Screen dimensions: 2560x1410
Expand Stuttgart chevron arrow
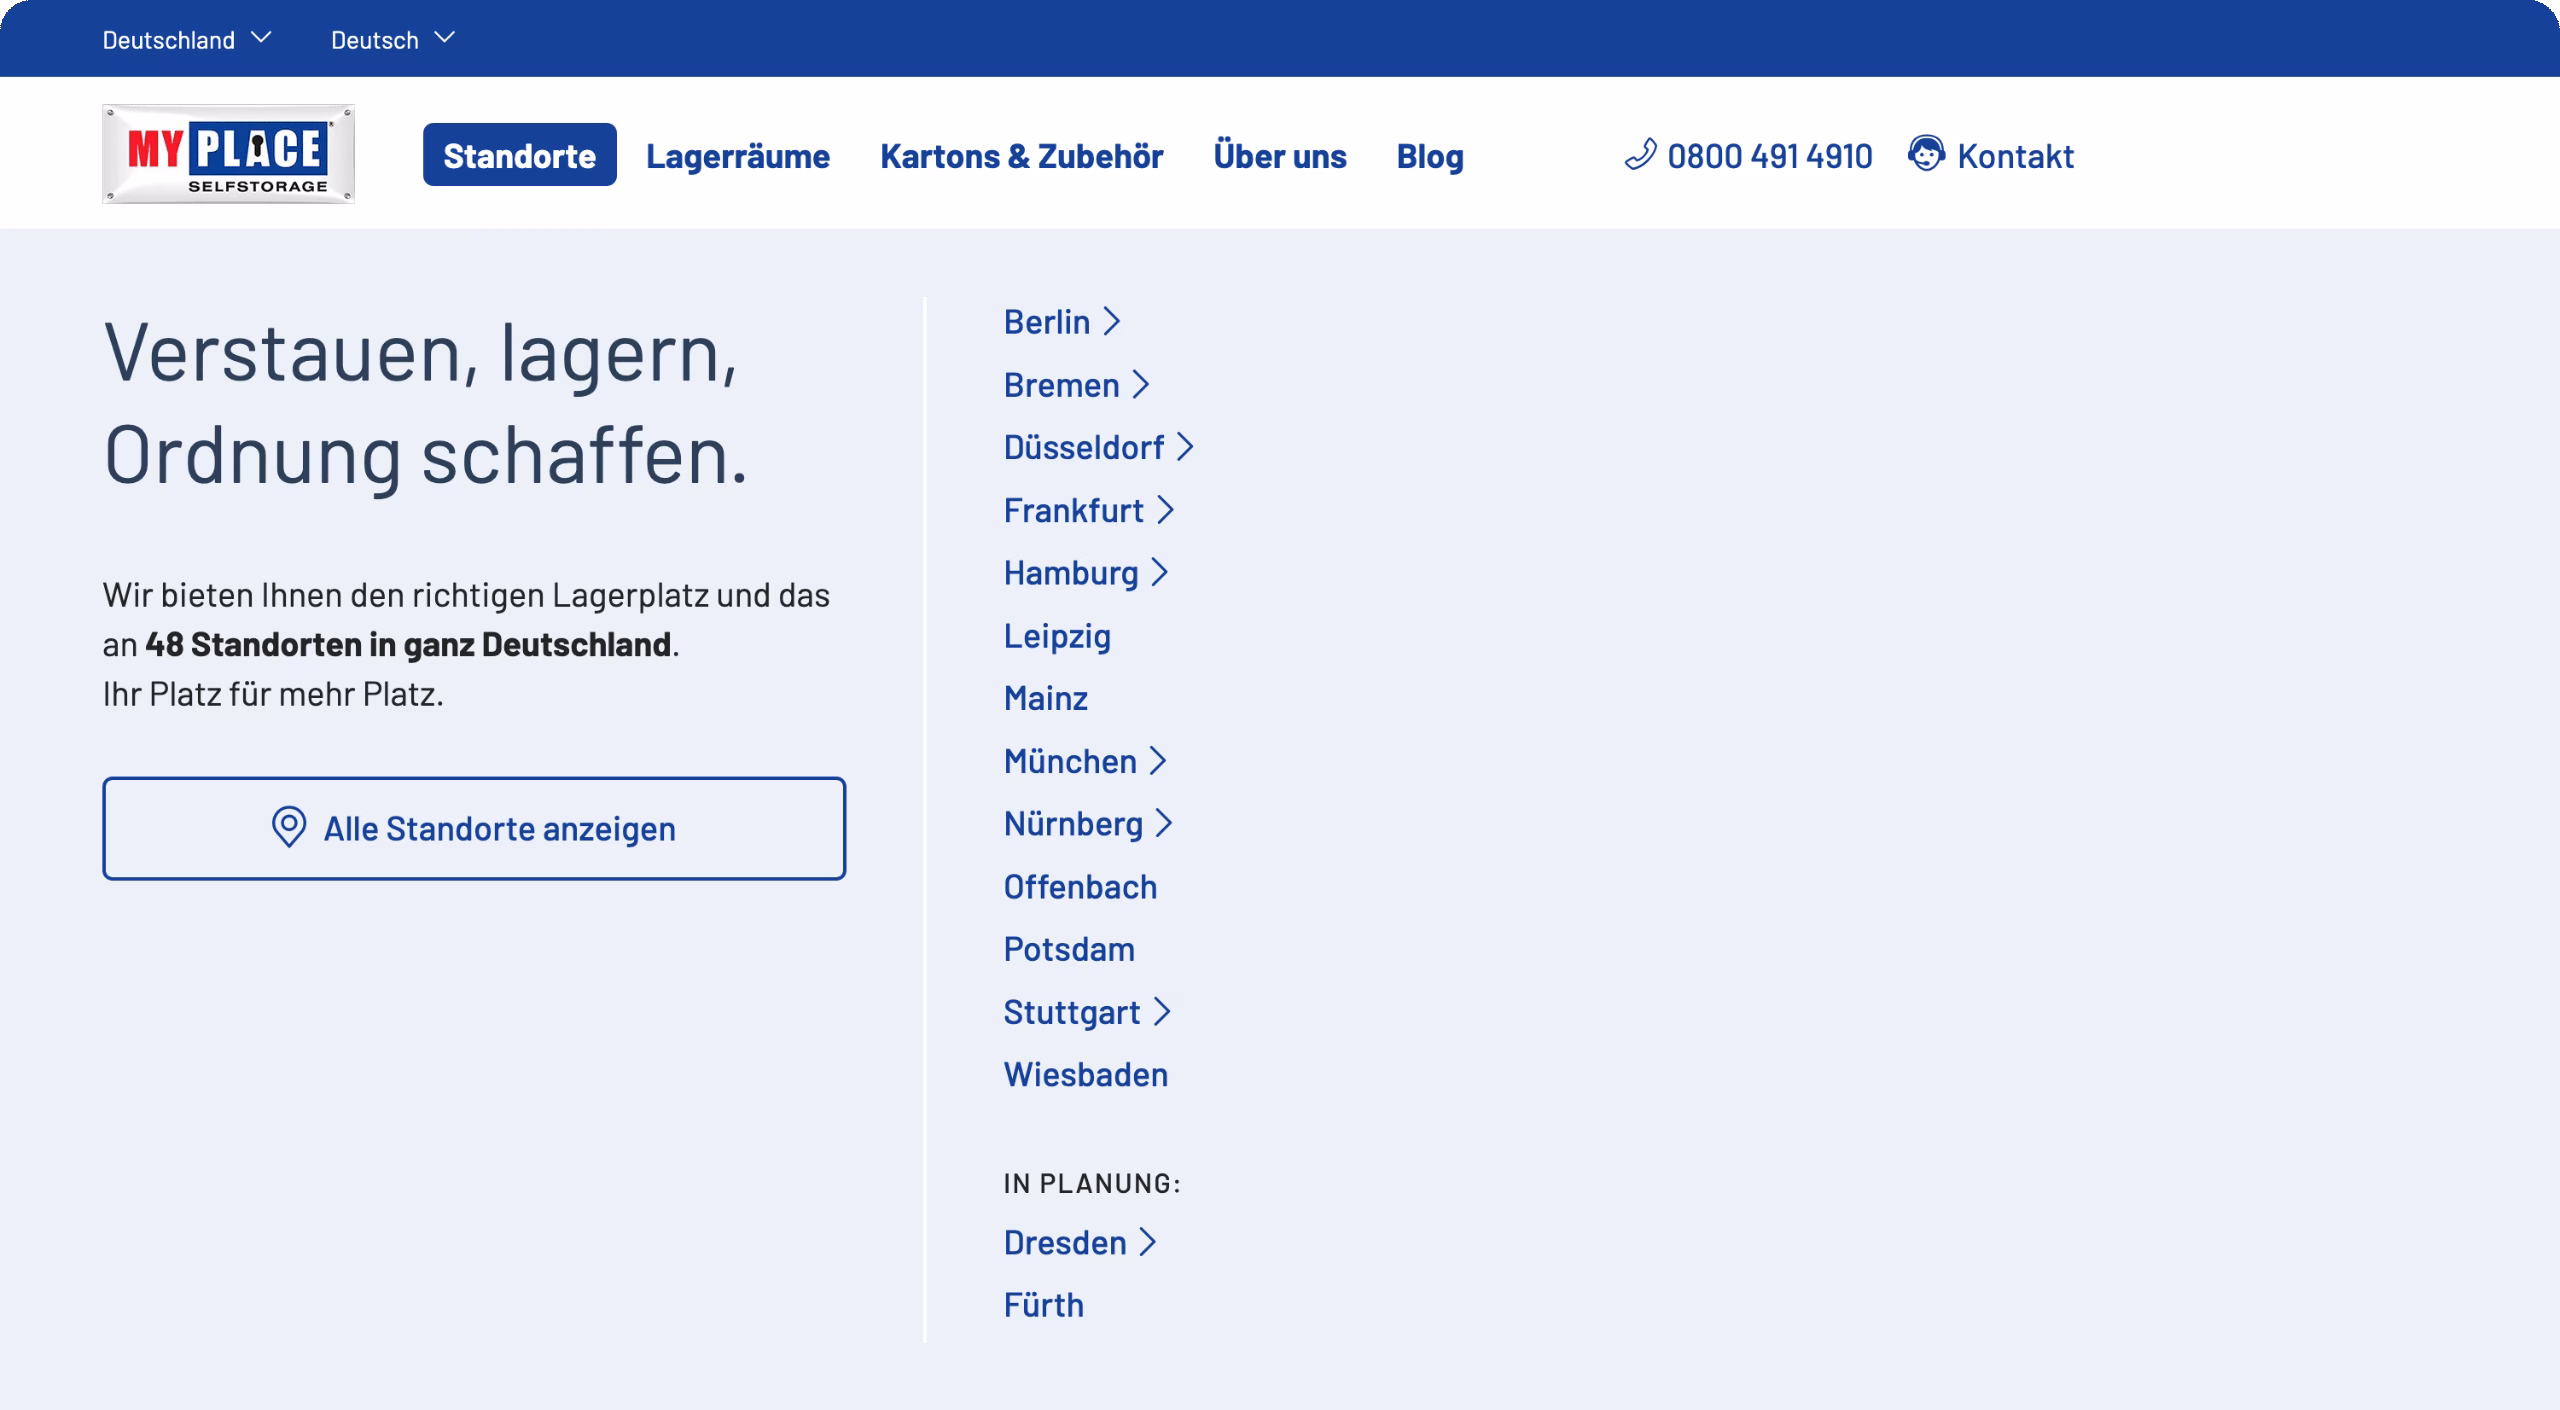click(x=1161, y=1012)
